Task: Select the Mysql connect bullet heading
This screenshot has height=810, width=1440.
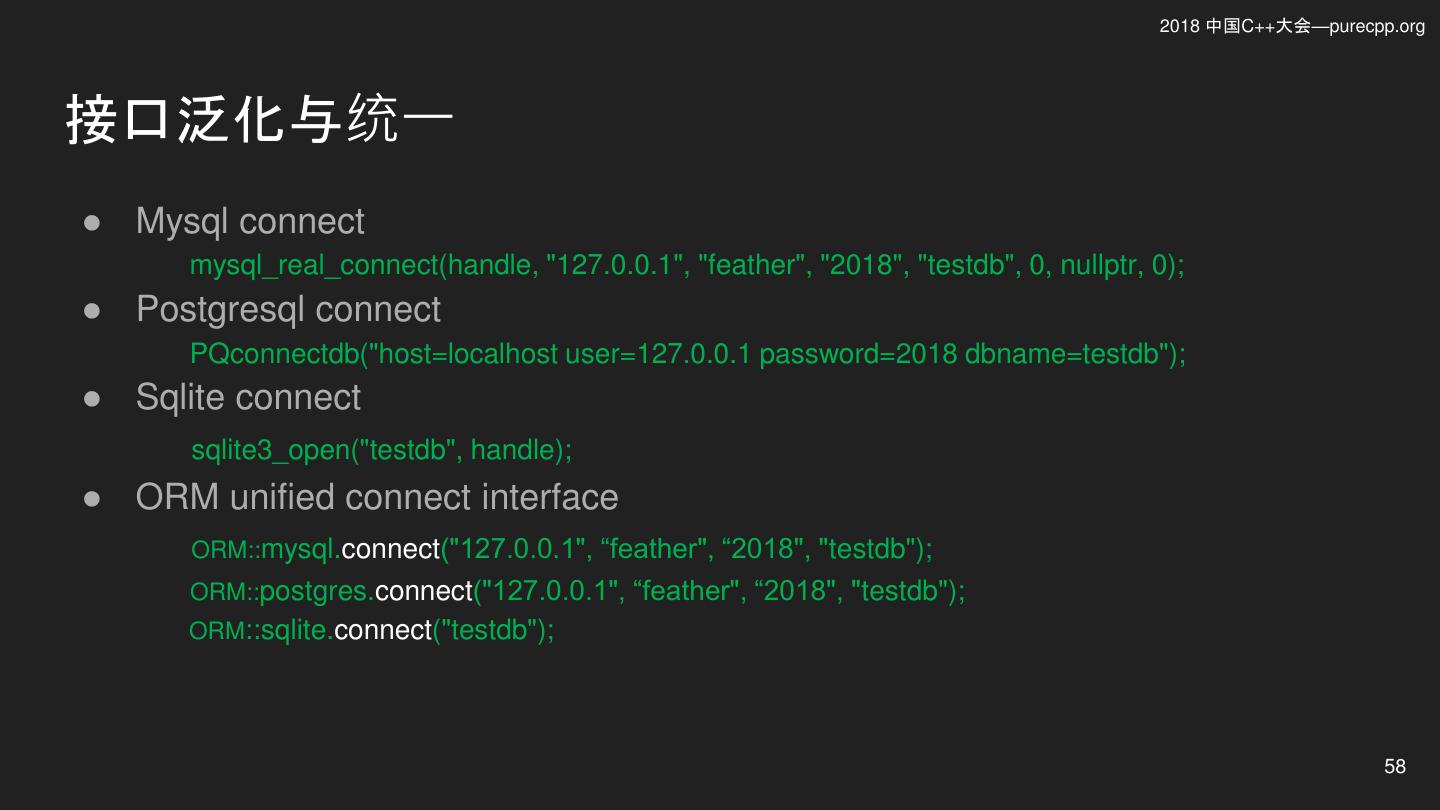Action: 250,221
